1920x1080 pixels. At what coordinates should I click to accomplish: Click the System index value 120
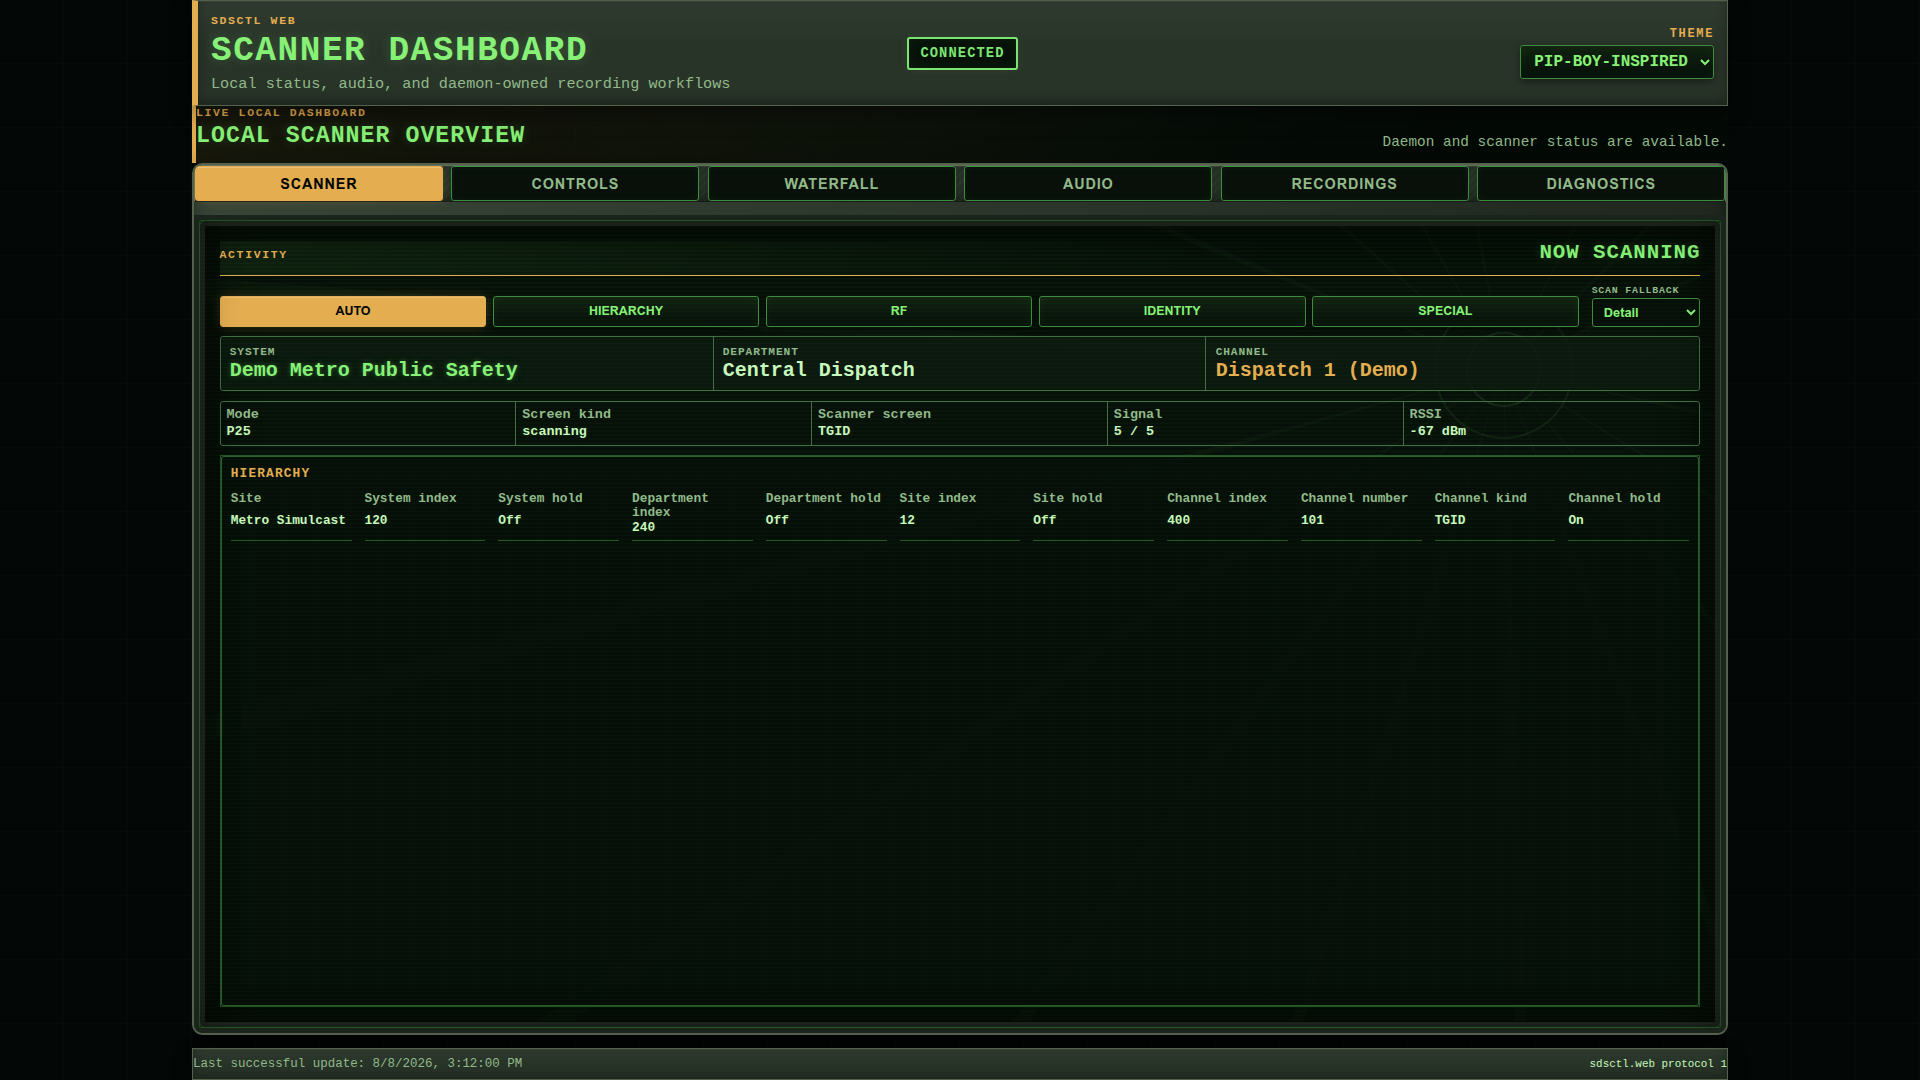(x=376, y=520)
